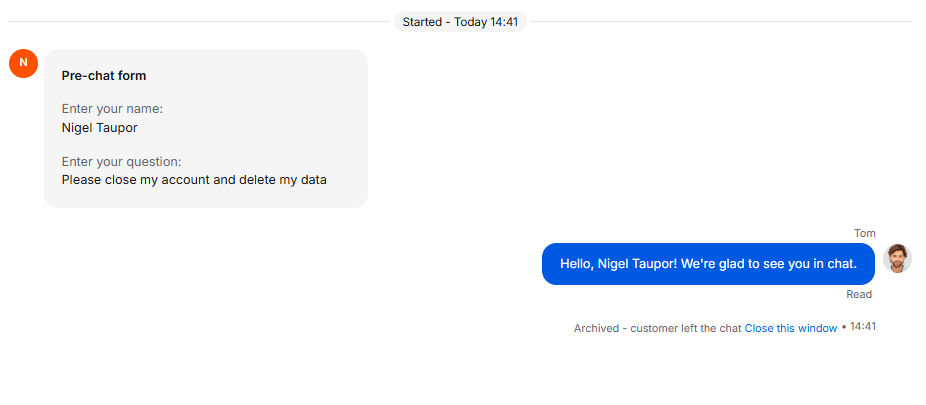Click the divider line right of Started label
This screenshot has height=405, width=926.
(x=721, y=22)
